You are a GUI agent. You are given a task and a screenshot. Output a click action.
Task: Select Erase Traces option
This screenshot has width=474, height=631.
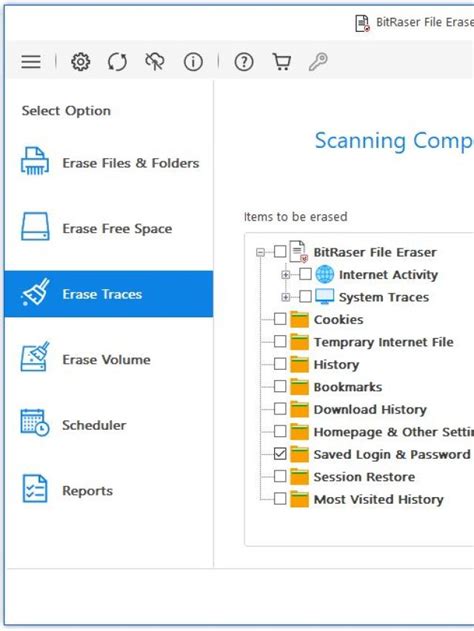click(x=109, y=294)
